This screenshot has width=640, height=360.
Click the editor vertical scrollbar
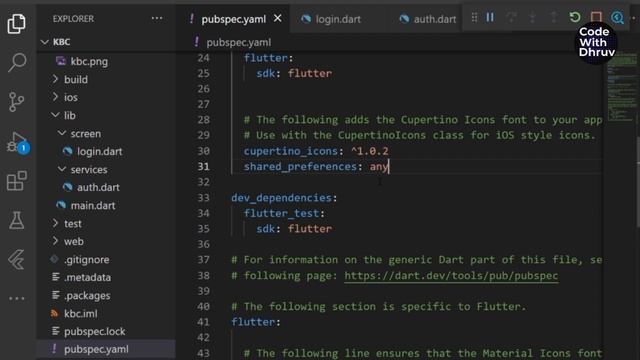(x=638, y=182)
